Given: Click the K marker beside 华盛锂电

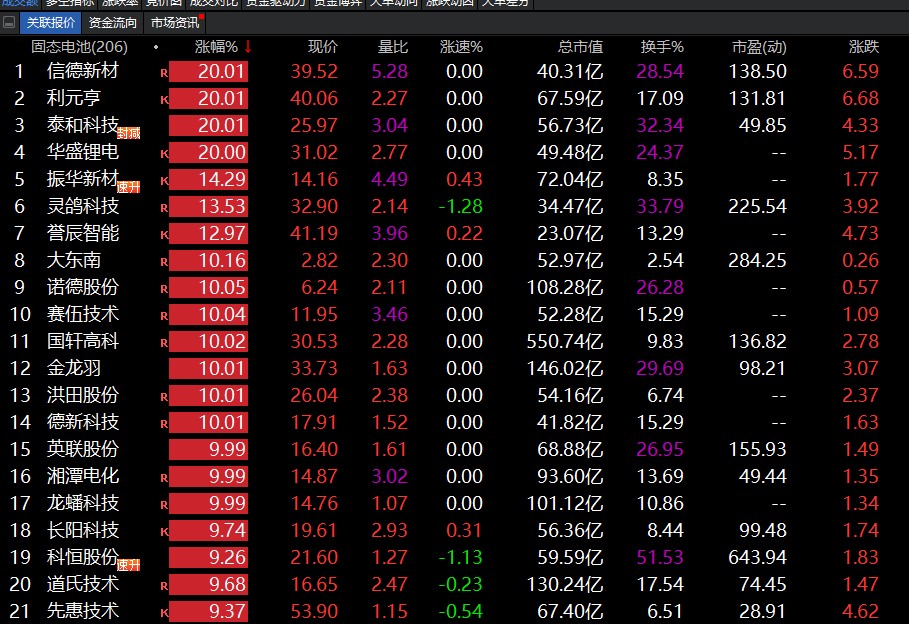Looking at the screenshot, I should point(164,154).
